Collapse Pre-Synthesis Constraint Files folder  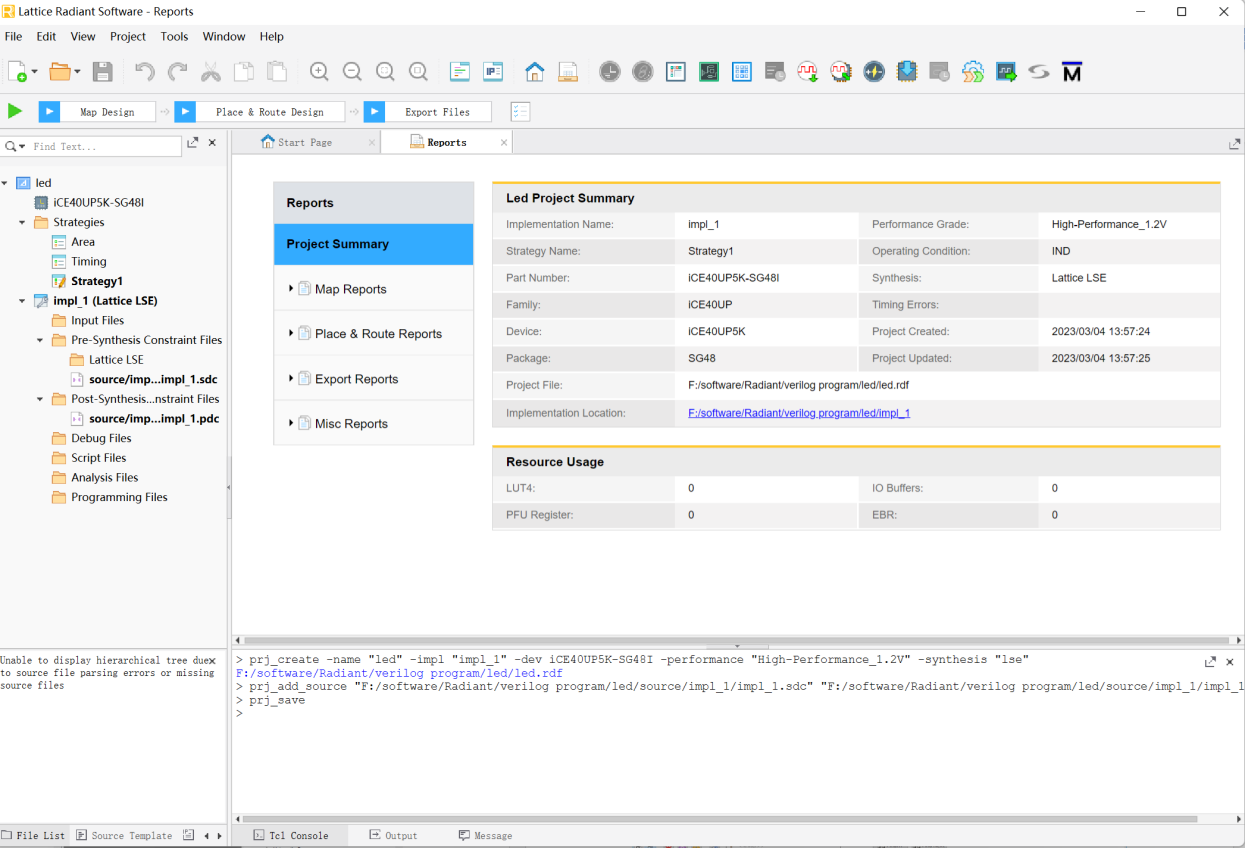pos(41,340)
